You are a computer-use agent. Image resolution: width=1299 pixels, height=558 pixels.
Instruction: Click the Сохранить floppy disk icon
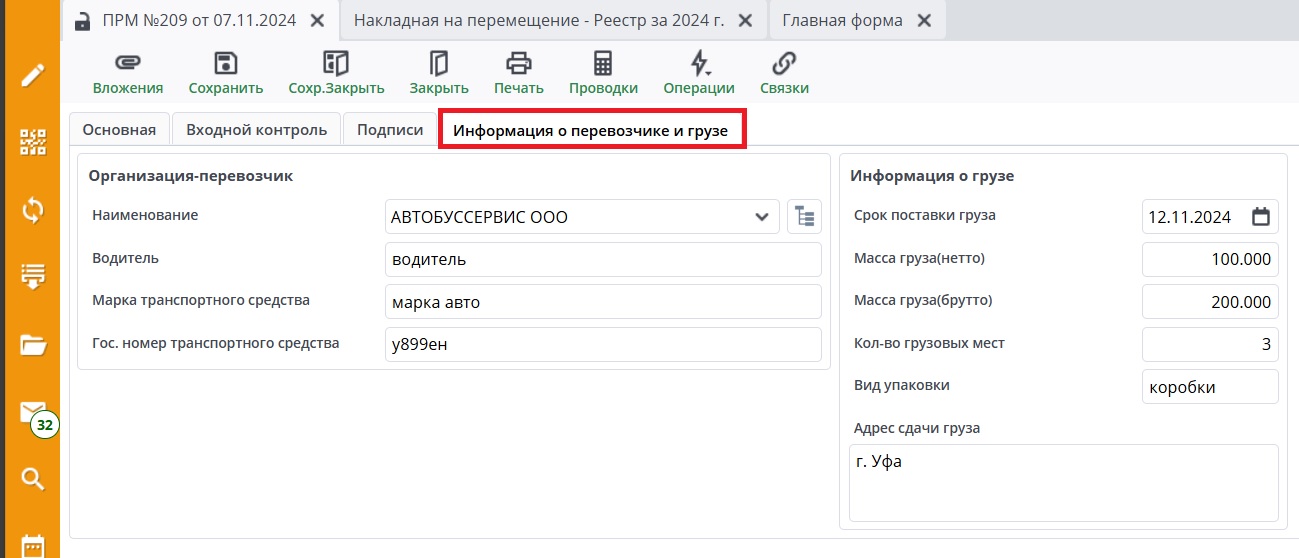pyautogui.click(x=226, y=65)
